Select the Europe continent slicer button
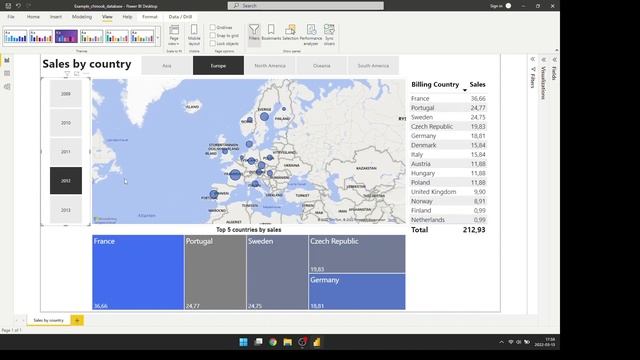 218,66
